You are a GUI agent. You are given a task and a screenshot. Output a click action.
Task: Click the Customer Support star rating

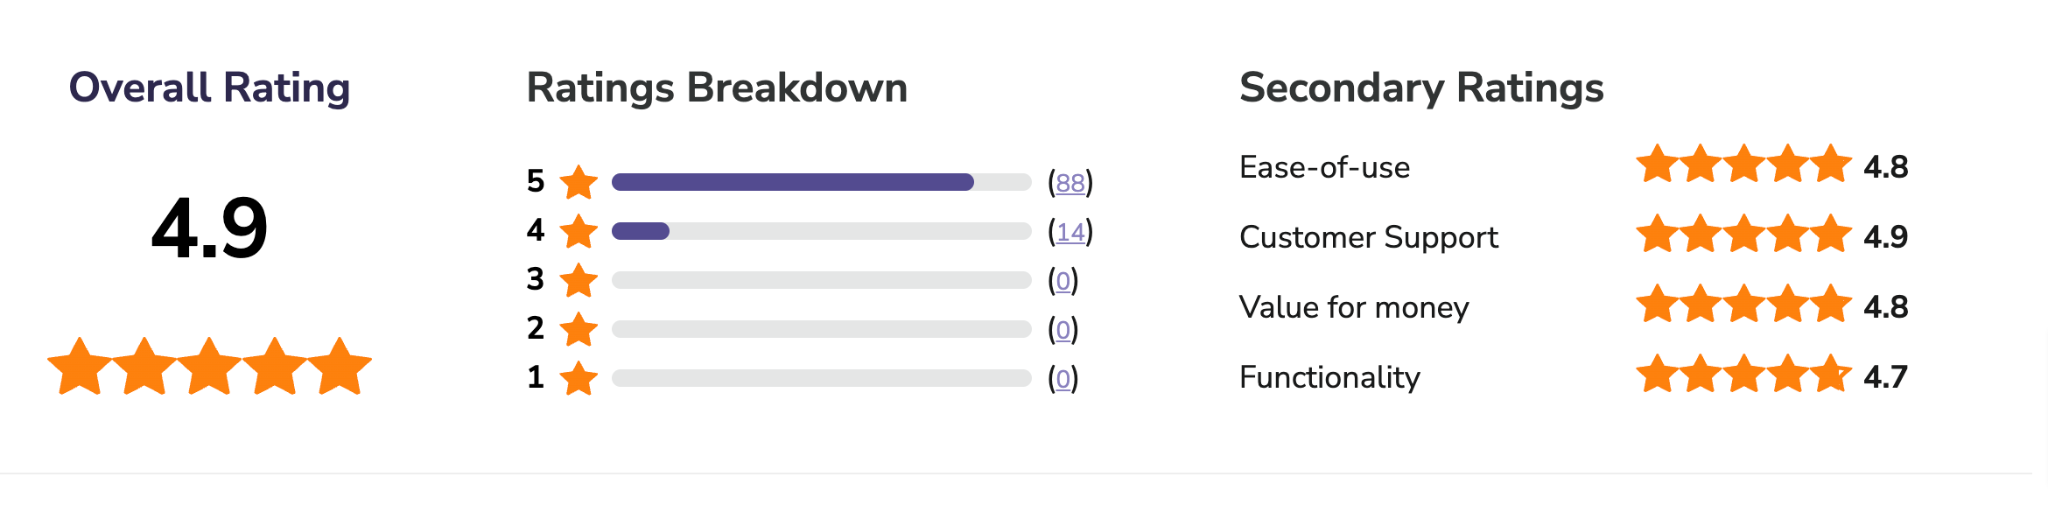[1744, 234]
